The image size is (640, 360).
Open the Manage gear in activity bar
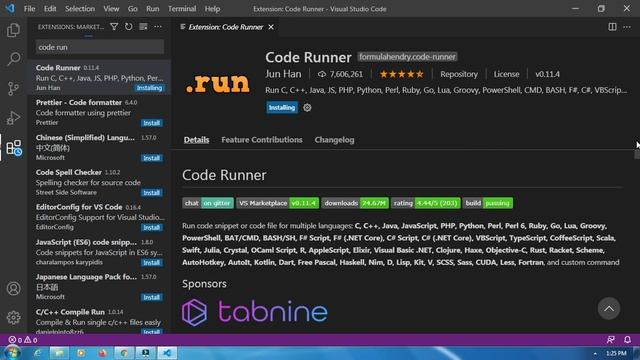click(13, 317)
